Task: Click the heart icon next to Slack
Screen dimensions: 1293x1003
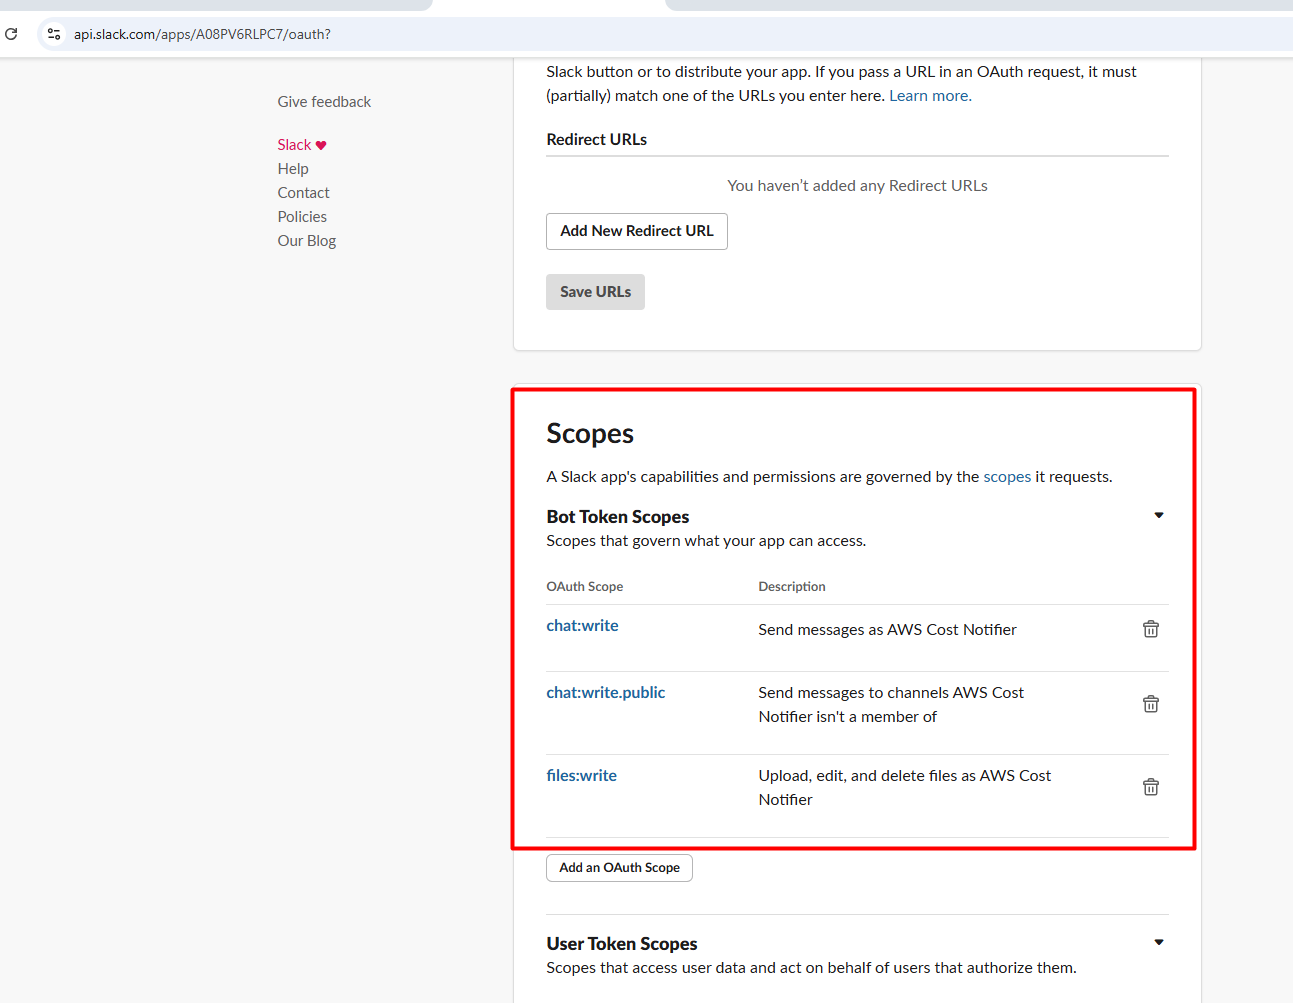Action: tap(321, 145)
